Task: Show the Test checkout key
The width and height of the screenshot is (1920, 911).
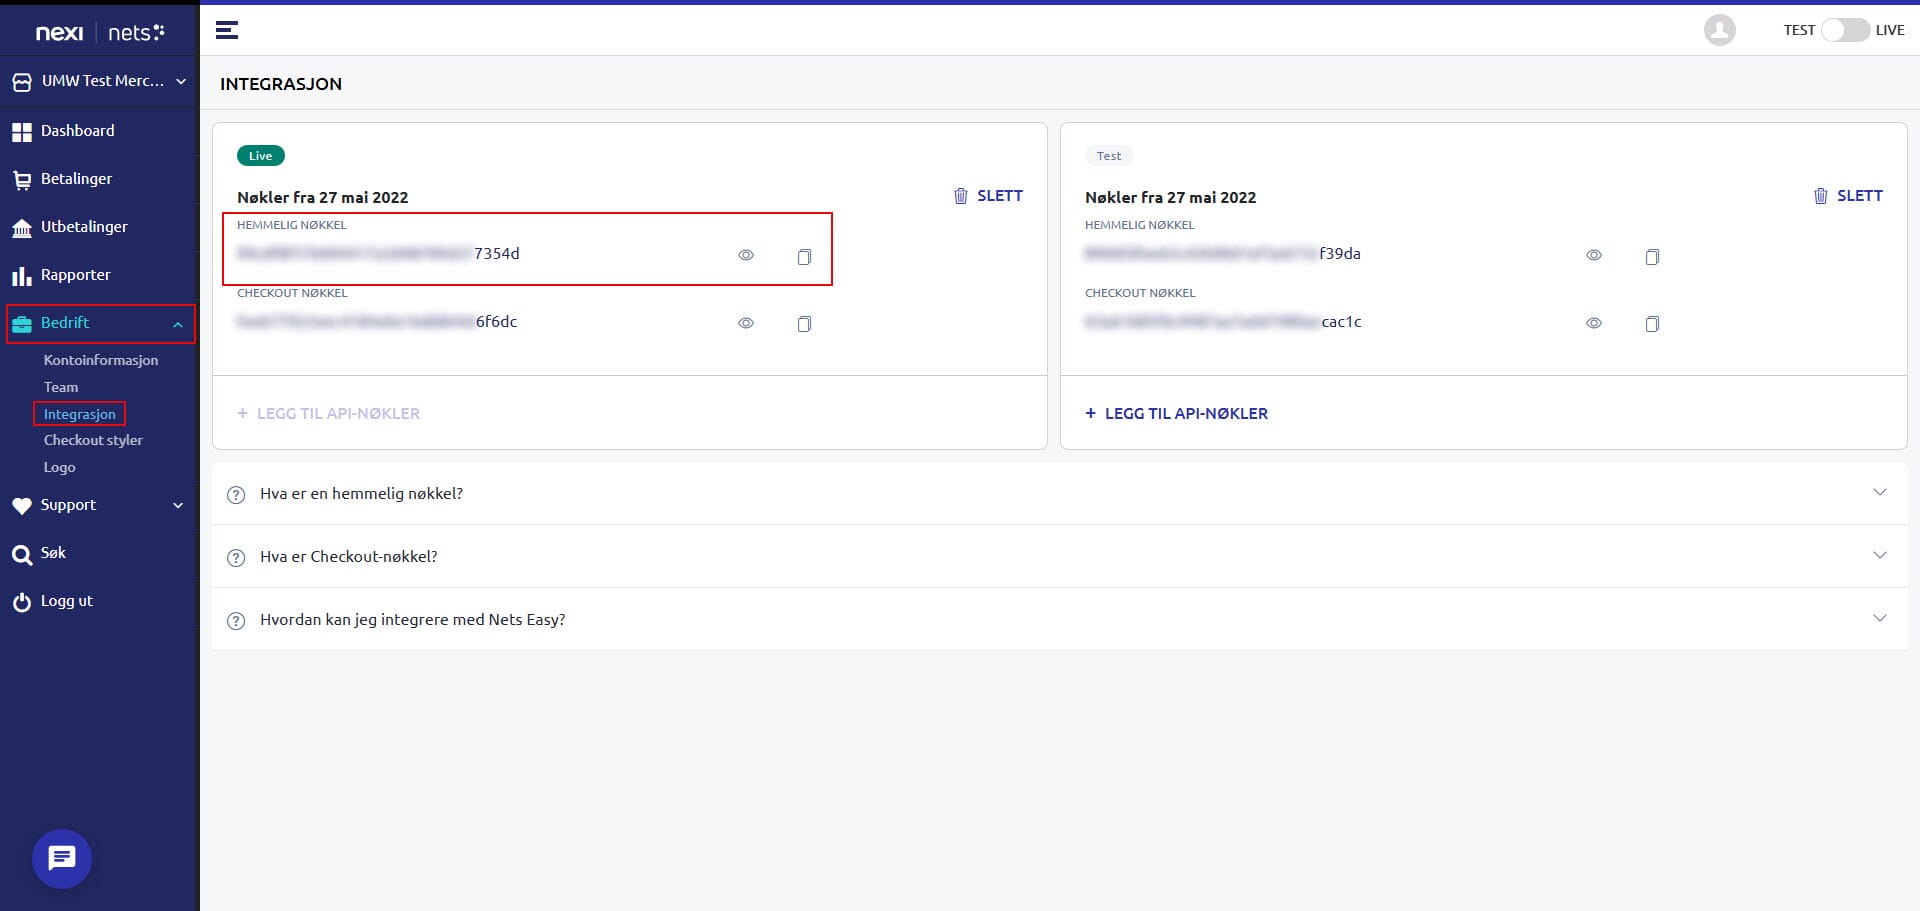Action: (x=1594, y=323)
